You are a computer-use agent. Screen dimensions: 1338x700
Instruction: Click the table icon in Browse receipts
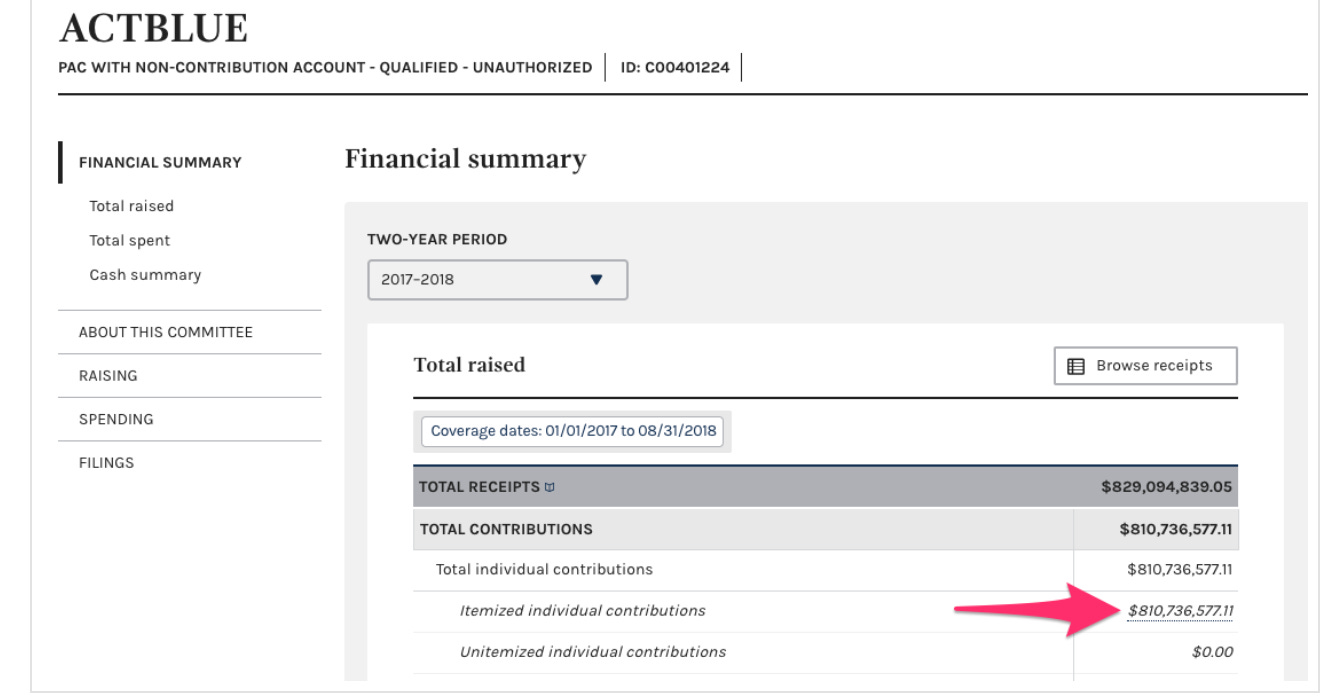[1076, 366]
